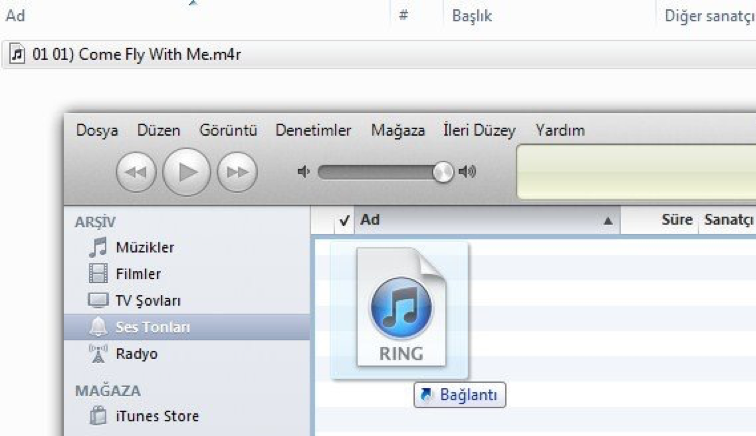Click the Ses Tonları bell icon
The height and width of the screenshot is (436, 756).
click(x=98, y=327)
